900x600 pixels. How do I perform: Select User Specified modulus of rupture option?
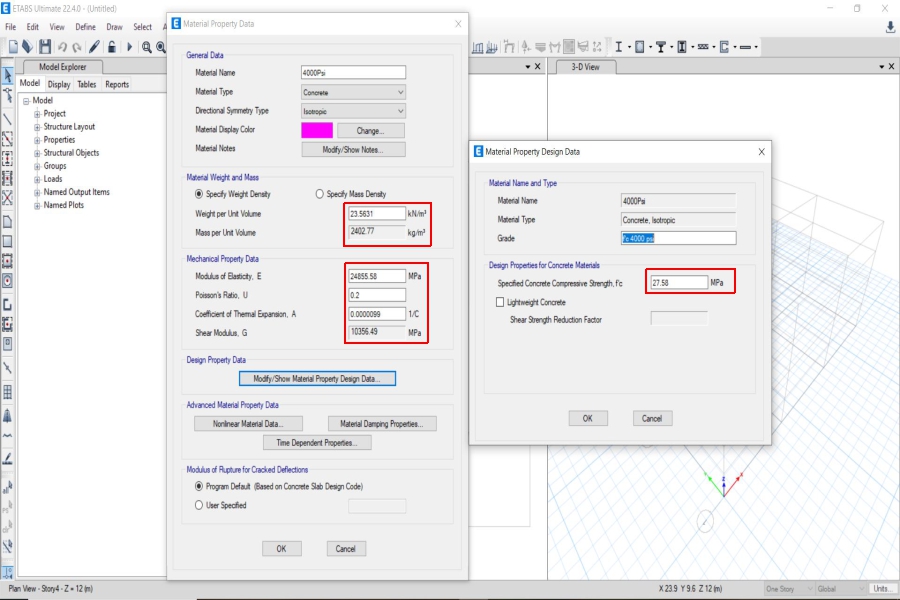coord(199,505)
